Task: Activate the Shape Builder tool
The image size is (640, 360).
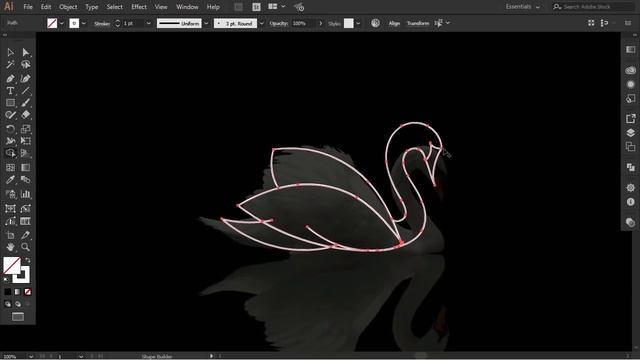Action: click(x=11, y=153)
